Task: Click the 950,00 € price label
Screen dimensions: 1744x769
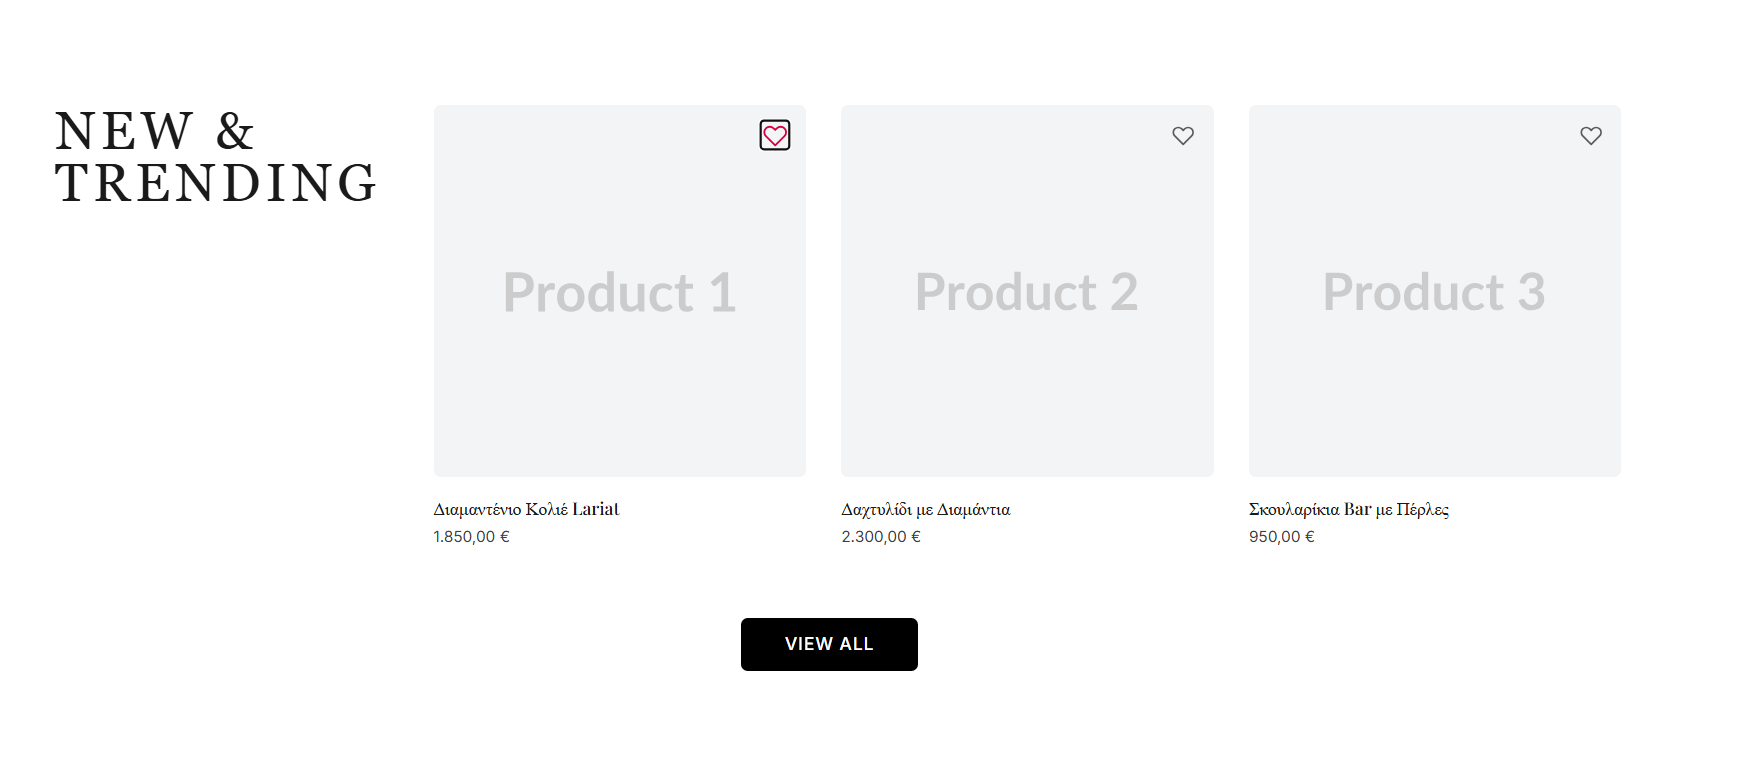Action: (1281, 537)
